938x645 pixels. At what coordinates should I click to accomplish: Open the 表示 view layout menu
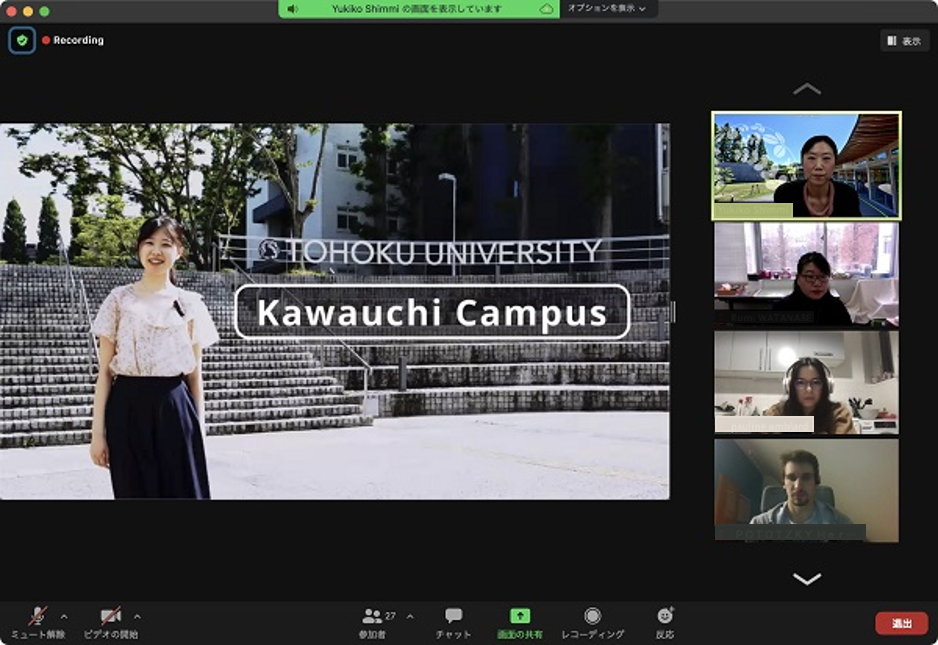pyautogui.click(x=904, y=41)
